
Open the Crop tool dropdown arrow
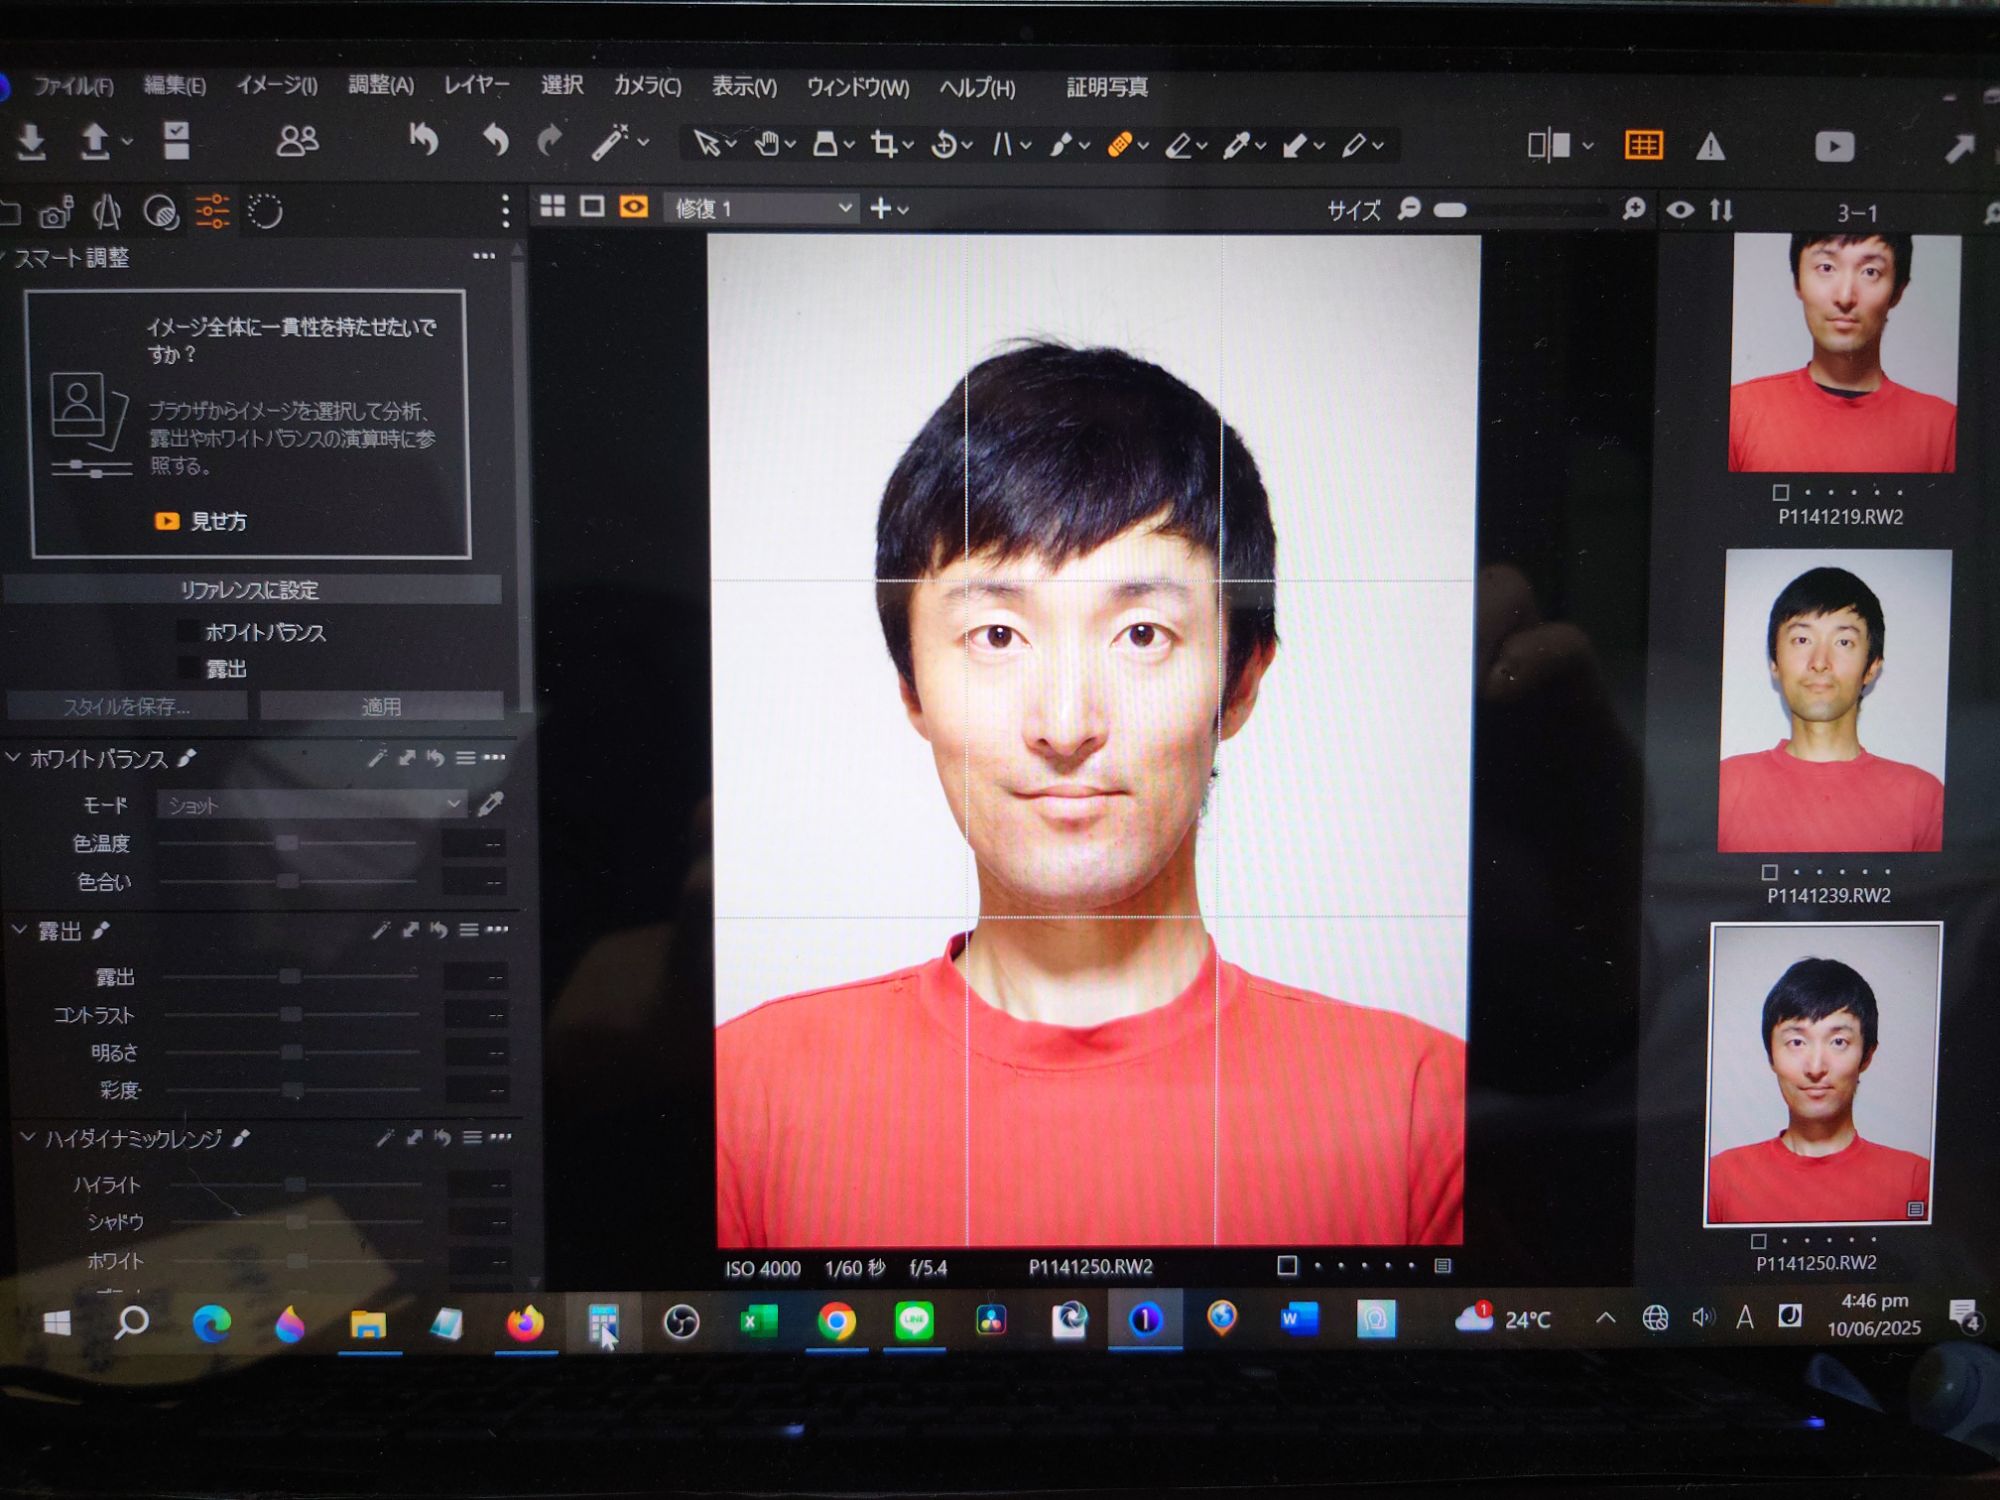point(908,146)
